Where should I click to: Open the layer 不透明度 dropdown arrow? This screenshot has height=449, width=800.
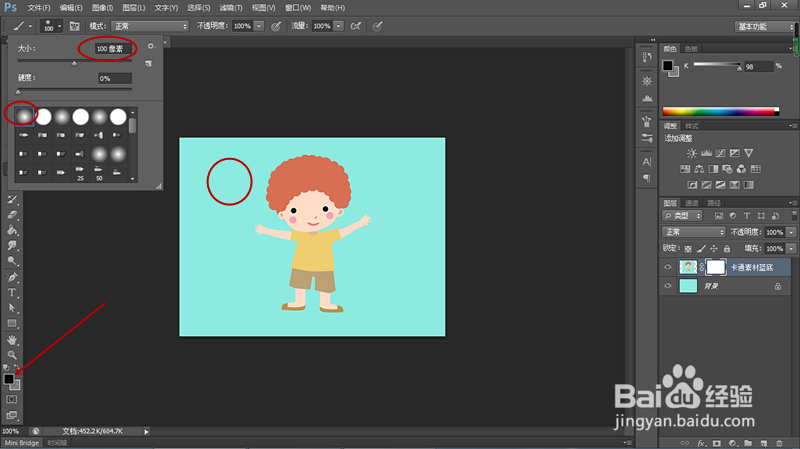click(x=791, y=232)
